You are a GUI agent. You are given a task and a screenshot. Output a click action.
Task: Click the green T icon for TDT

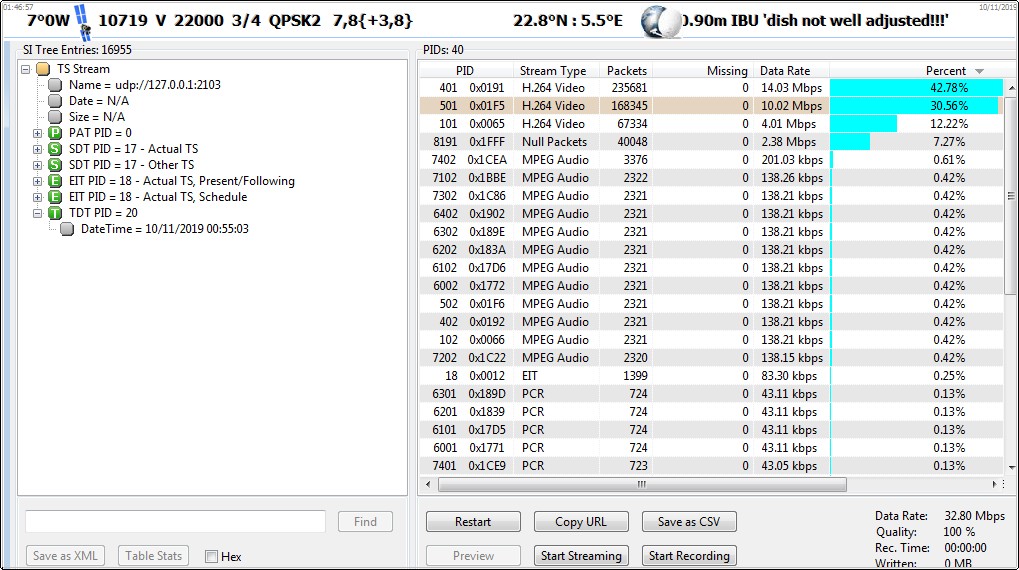(54, 213)
